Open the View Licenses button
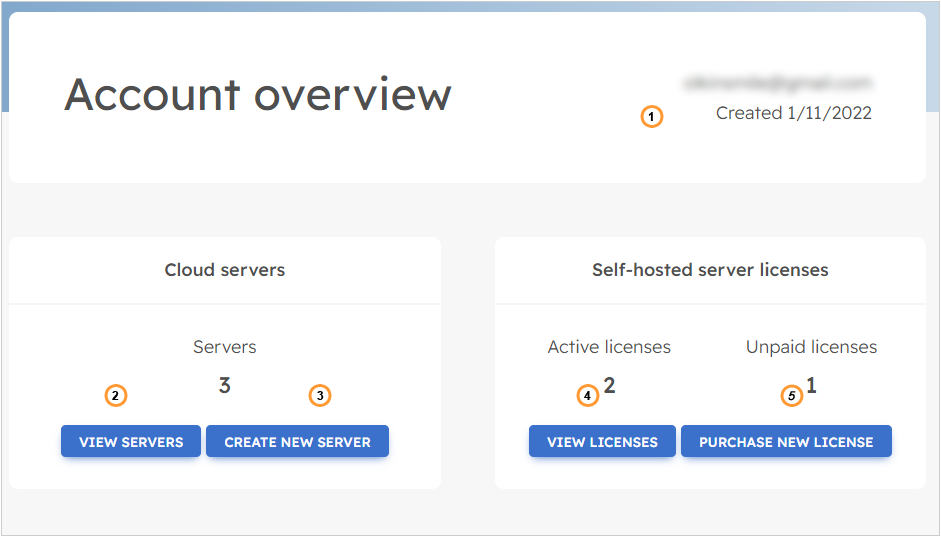The height and width of the screenshot is (537, 941). coord(602,442)
